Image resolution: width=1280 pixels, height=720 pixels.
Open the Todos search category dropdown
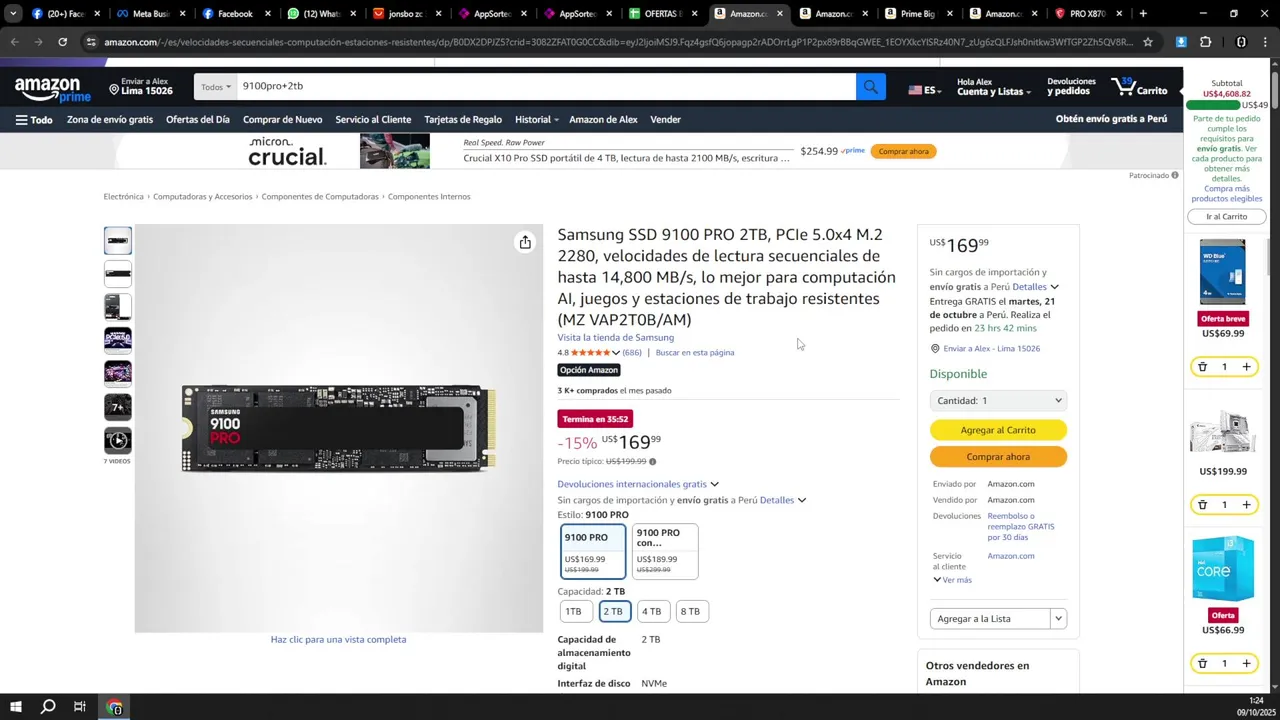215,87
